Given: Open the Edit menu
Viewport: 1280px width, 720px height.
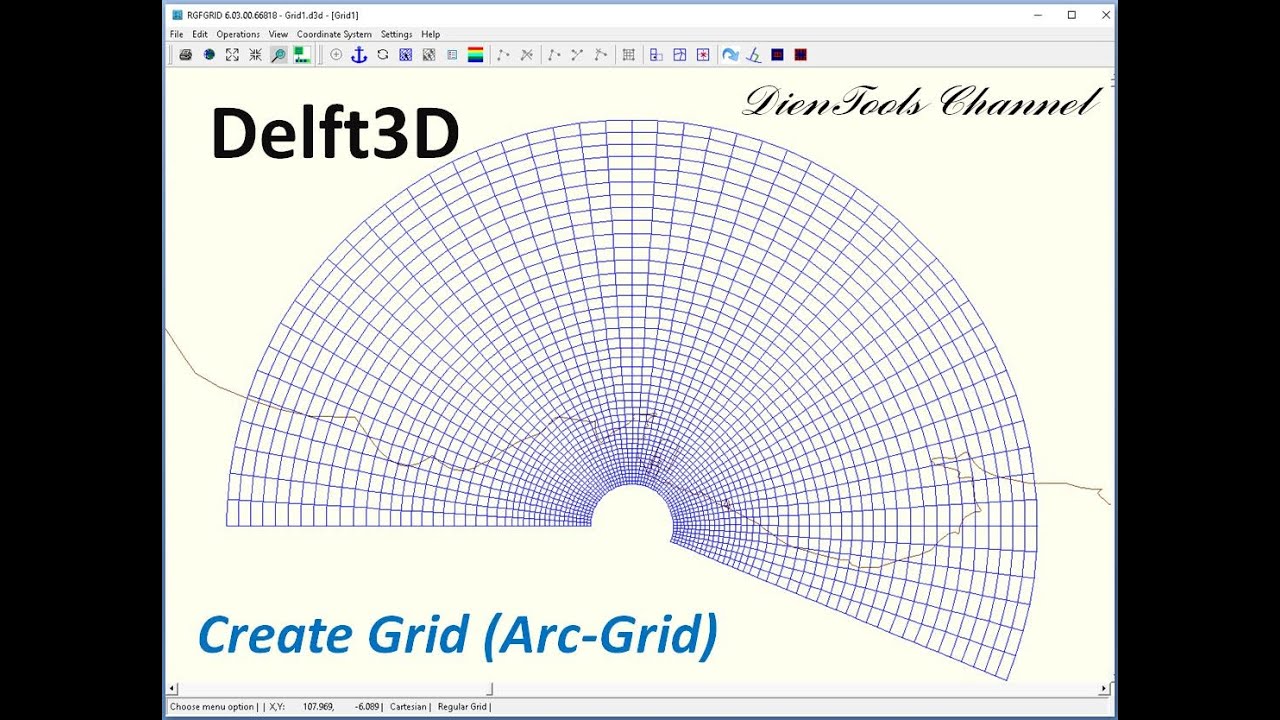Looking at the screenshot, I should click(200, 34).
